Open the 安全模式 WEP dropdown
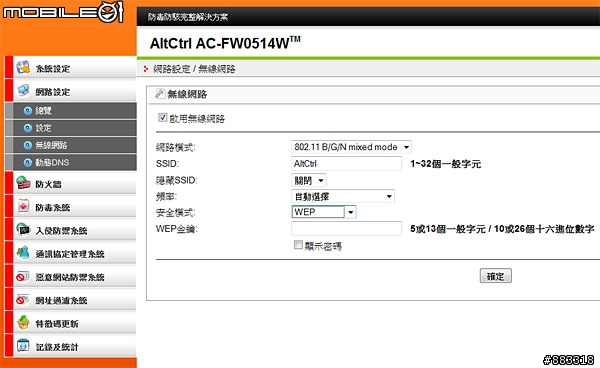Screen dimensions: 600x368 [x=324, y=212]
